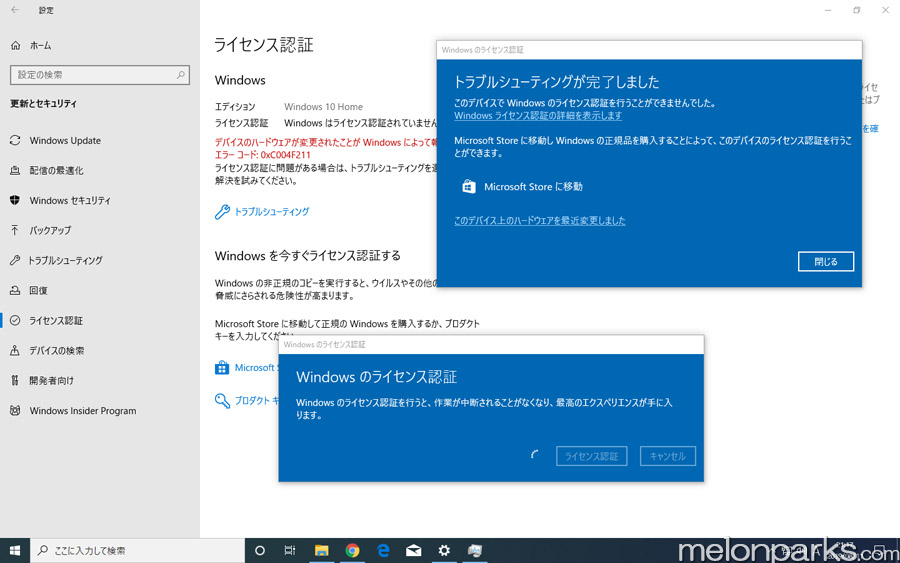Click the Settings gear on the taskbar
900x563 pixels.
click(x=444, y=550)
